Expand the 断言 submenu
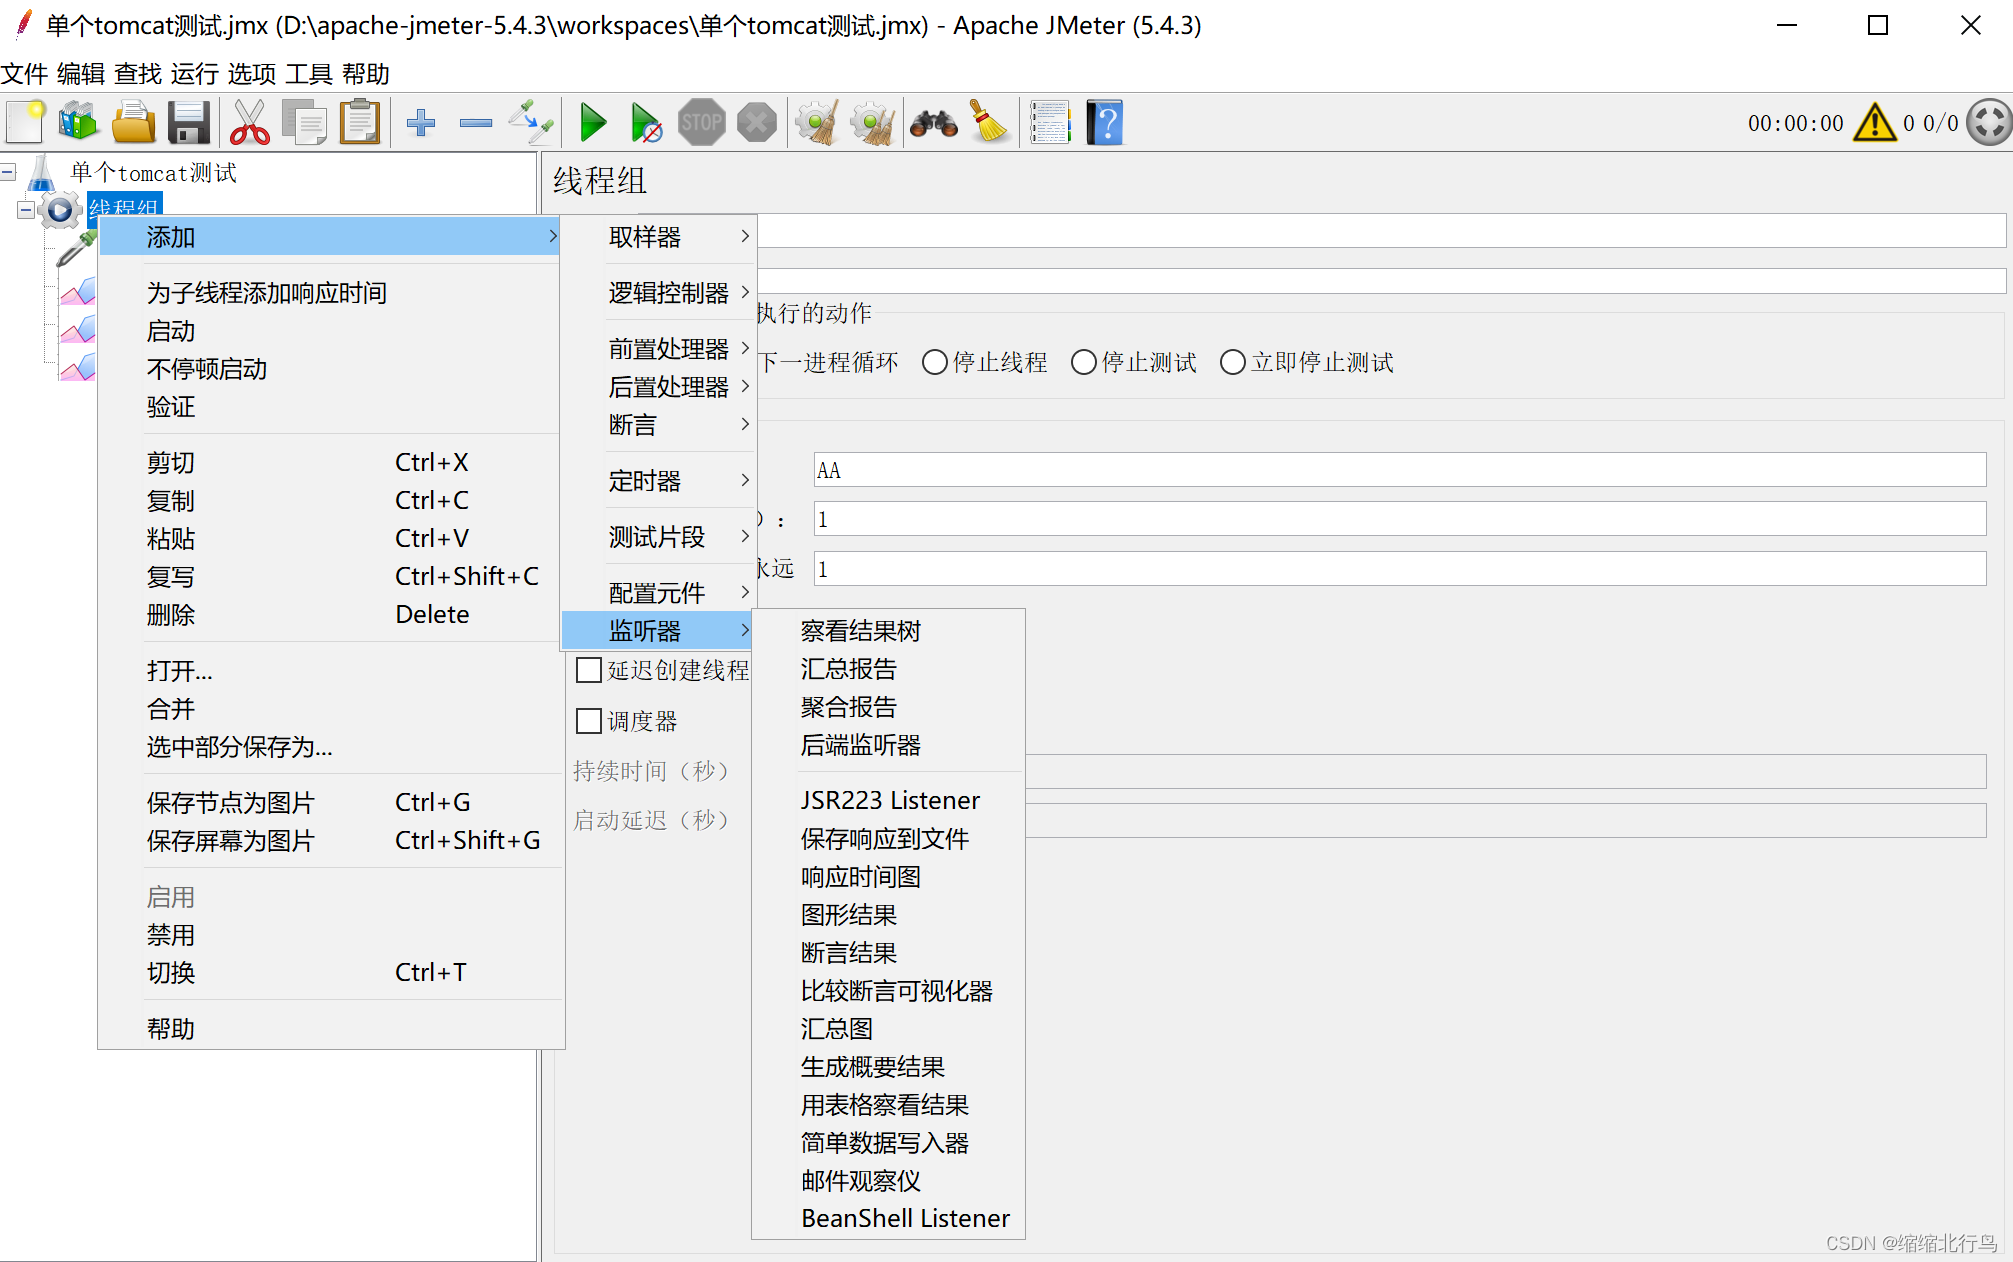Image resolution: width=2013 pixels, height=1262 pixels. tap(660, 425)
